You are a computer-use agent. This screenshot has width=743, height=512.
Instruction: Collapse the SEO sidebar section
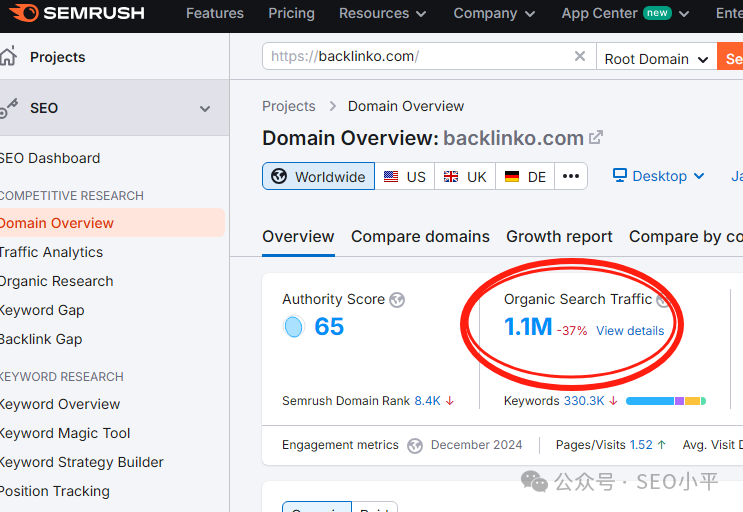pyautogui.click(x=205, y=108)
